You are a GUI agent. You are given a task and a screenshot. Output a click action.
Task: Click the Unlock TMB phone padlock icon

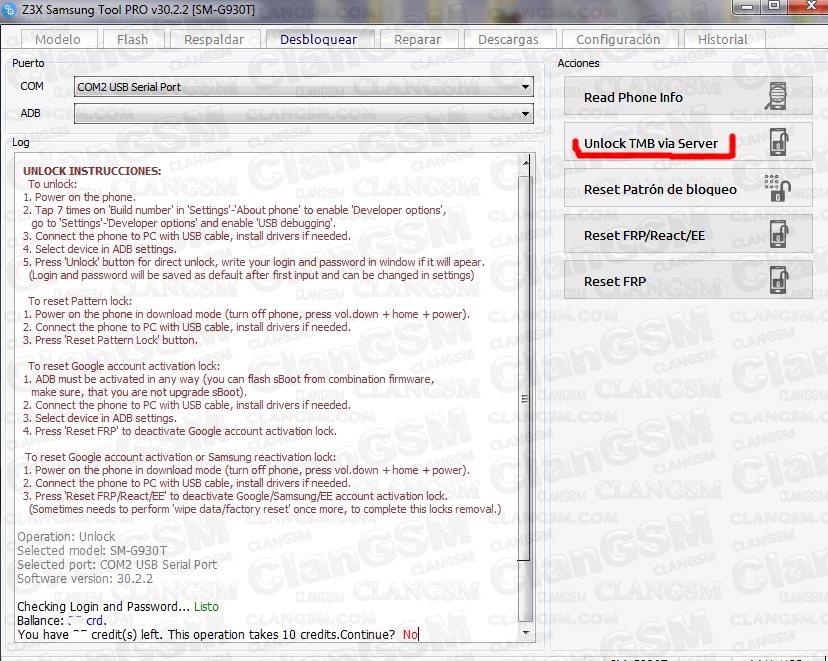pyautogui.click(x=778, y=142)
